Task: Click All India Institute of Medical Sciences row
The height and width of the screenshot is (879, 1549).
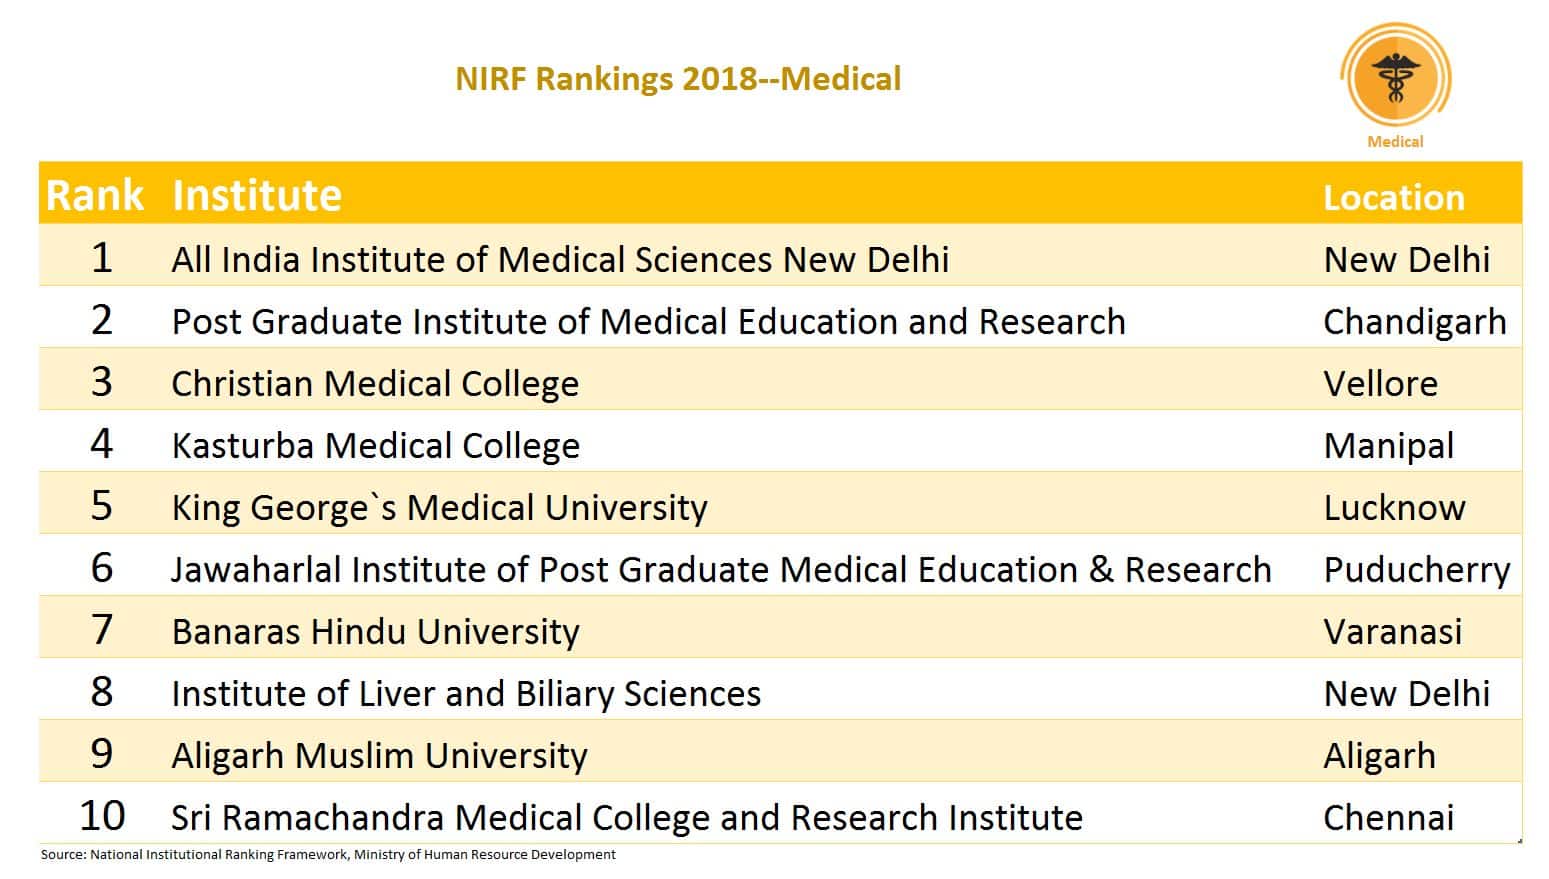Action: coord(560,260)
